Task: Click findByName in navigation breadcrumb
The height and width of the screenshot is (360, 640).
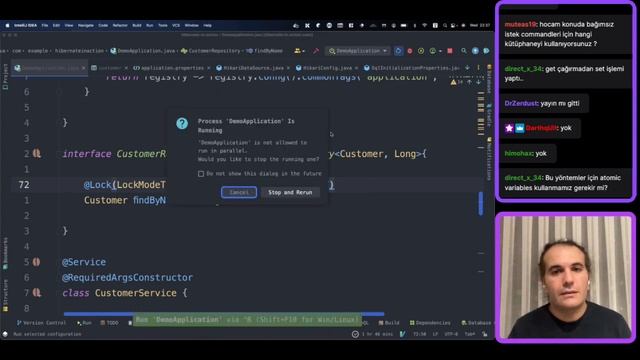Action: click(x=264, y=51)
